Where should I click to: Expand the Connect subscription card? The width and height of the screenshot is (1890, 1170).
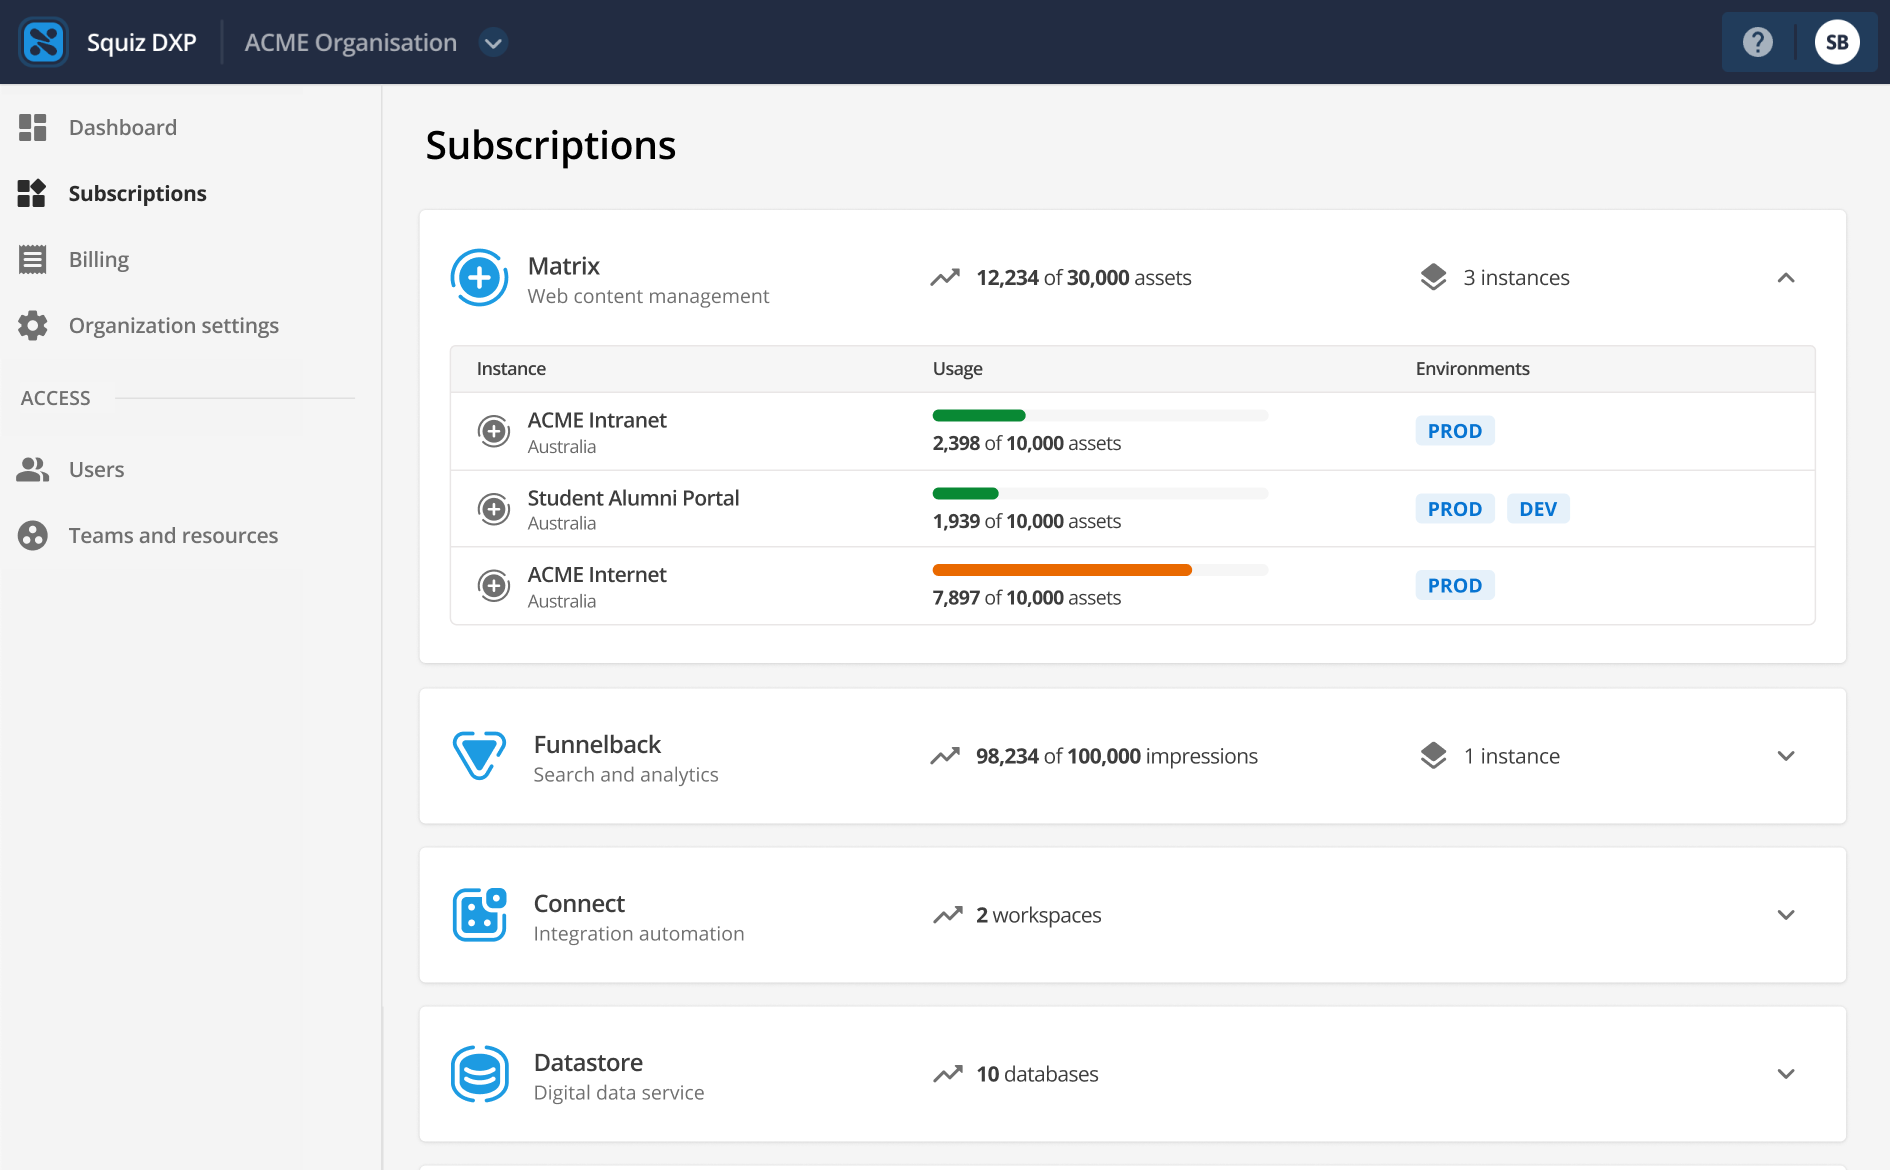pyautogui.click(x=1786, y=915)
